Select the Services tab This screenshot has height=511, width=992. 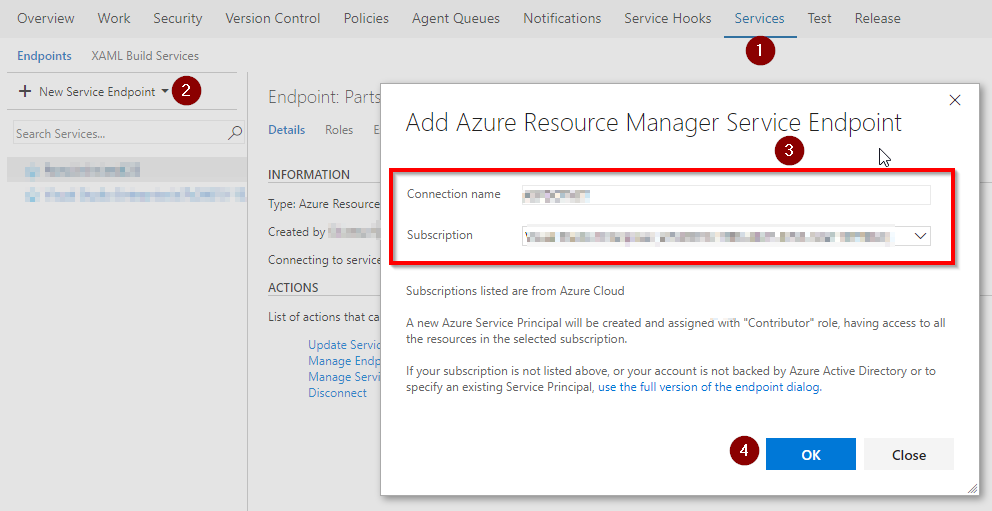759,18
